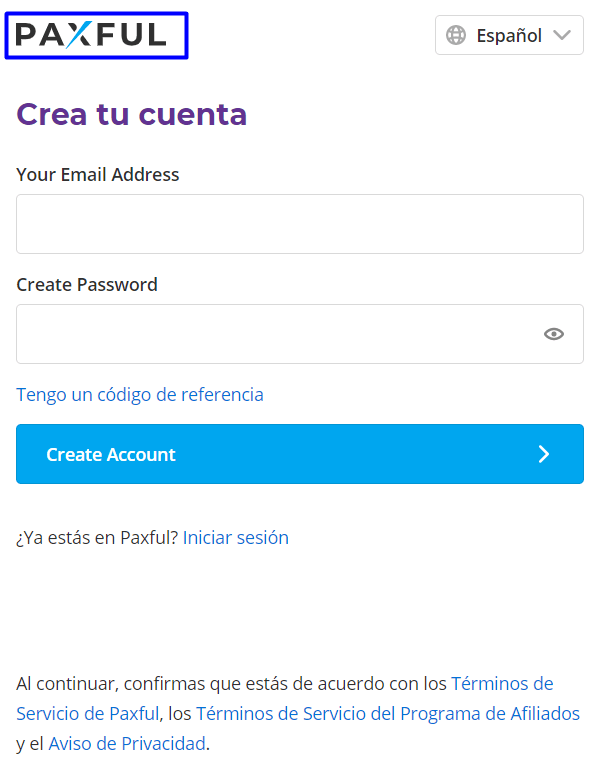Click the globe icon in language selector
Viewport: 607px width, 769px height.
456,35
